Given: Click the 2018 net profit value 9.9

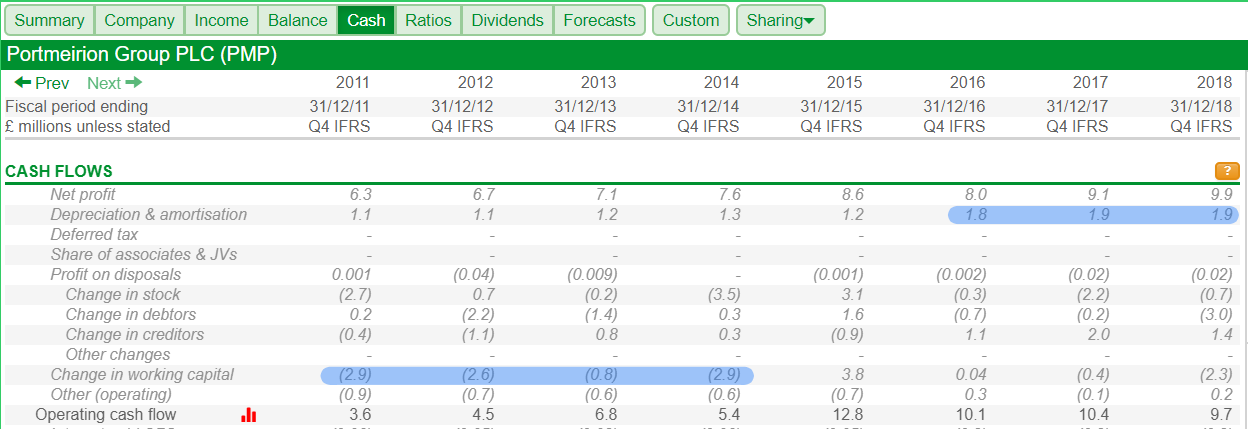Looking at the screenshot, I should click(x=1221, y=194).
